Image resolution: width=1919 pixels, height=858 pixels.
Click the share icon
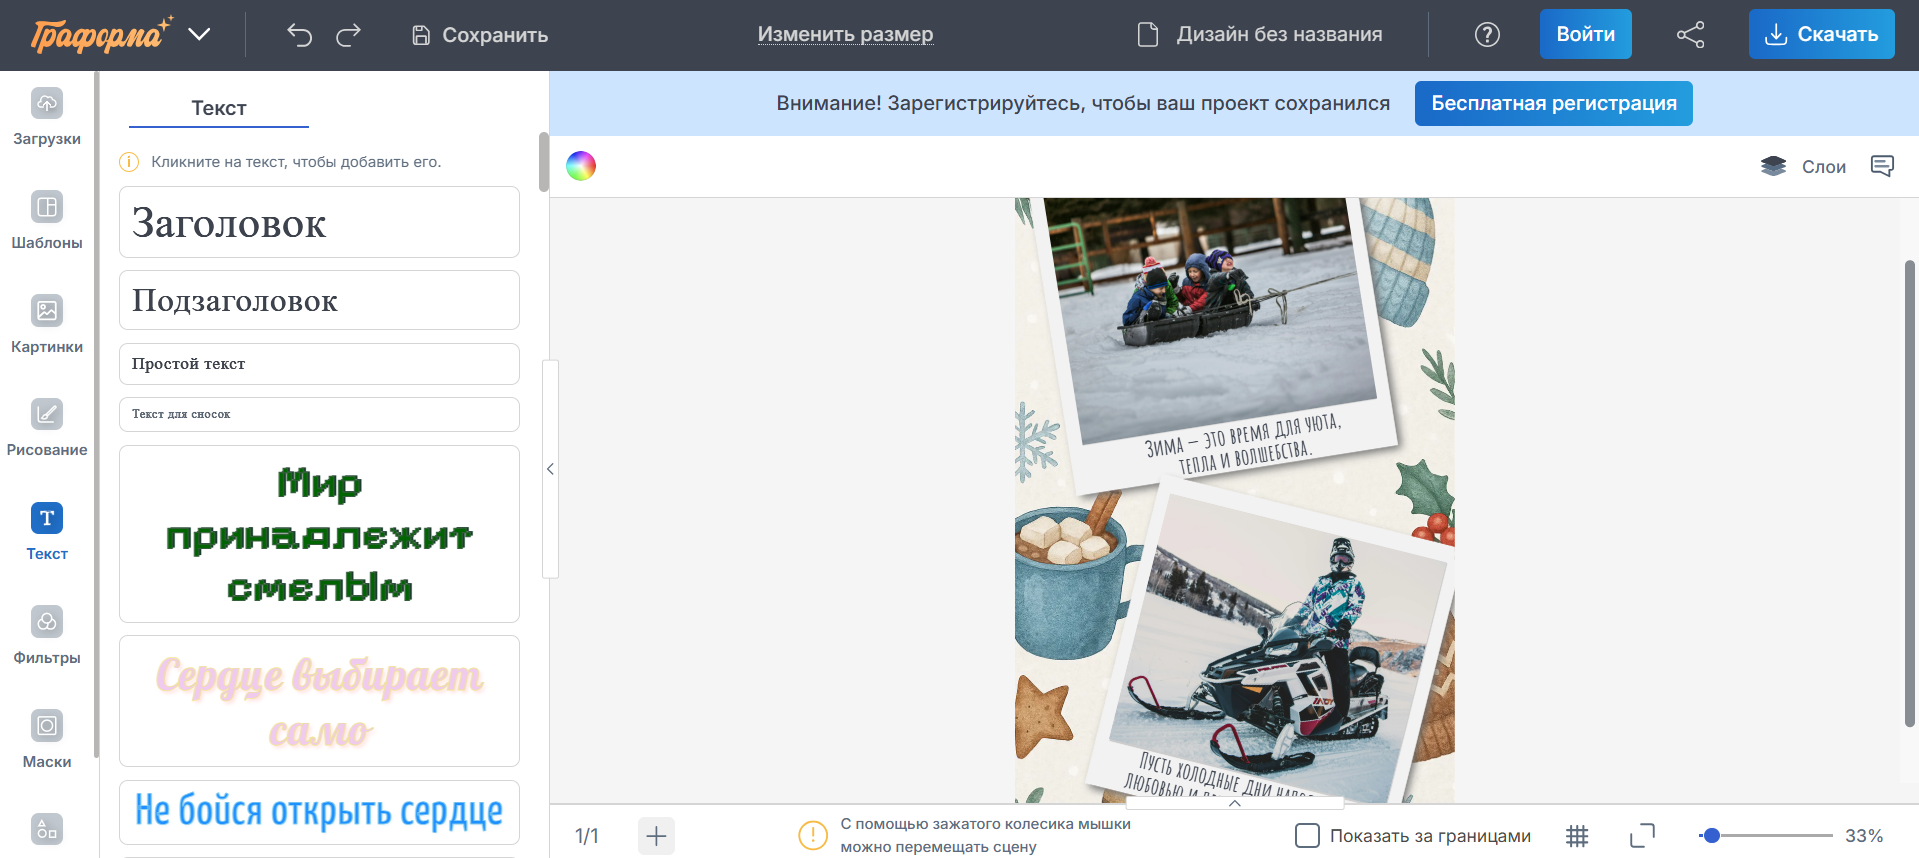point(1690,35)
